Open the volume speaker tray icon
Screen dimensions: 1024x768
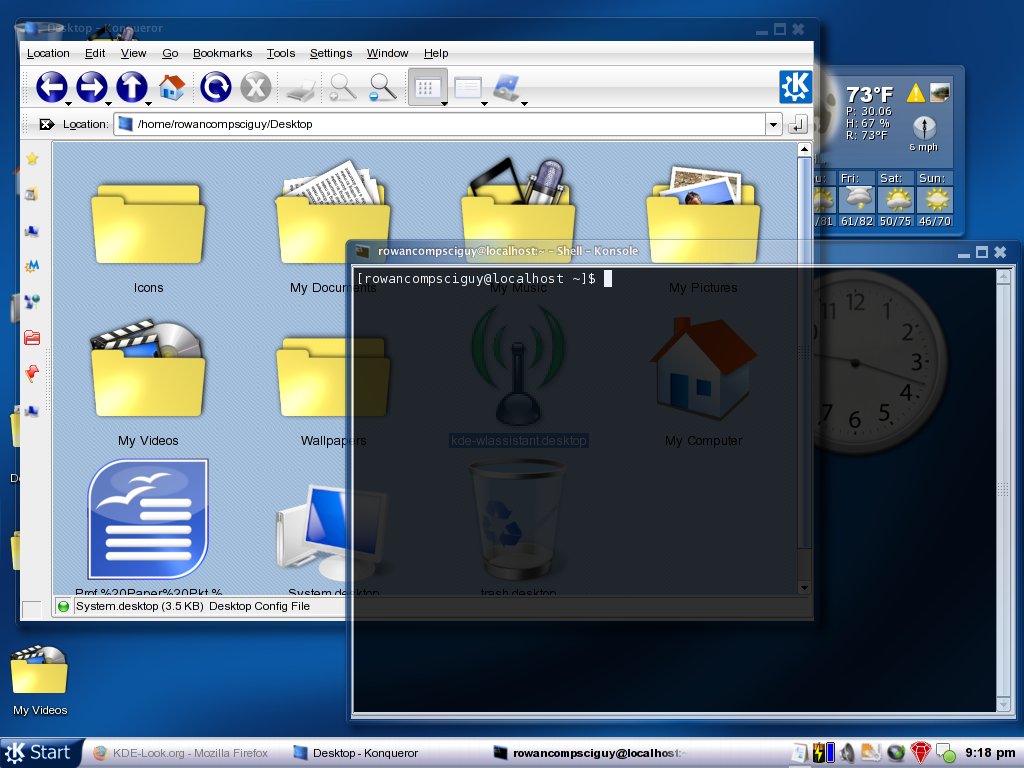click(x=848, y=753)
